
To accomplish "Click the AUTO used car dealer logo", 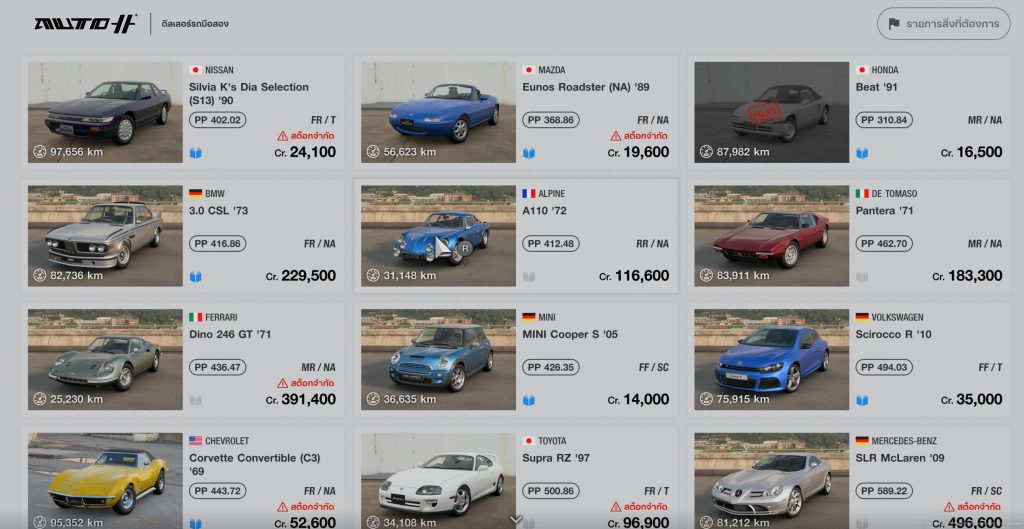I will [86, 24].
